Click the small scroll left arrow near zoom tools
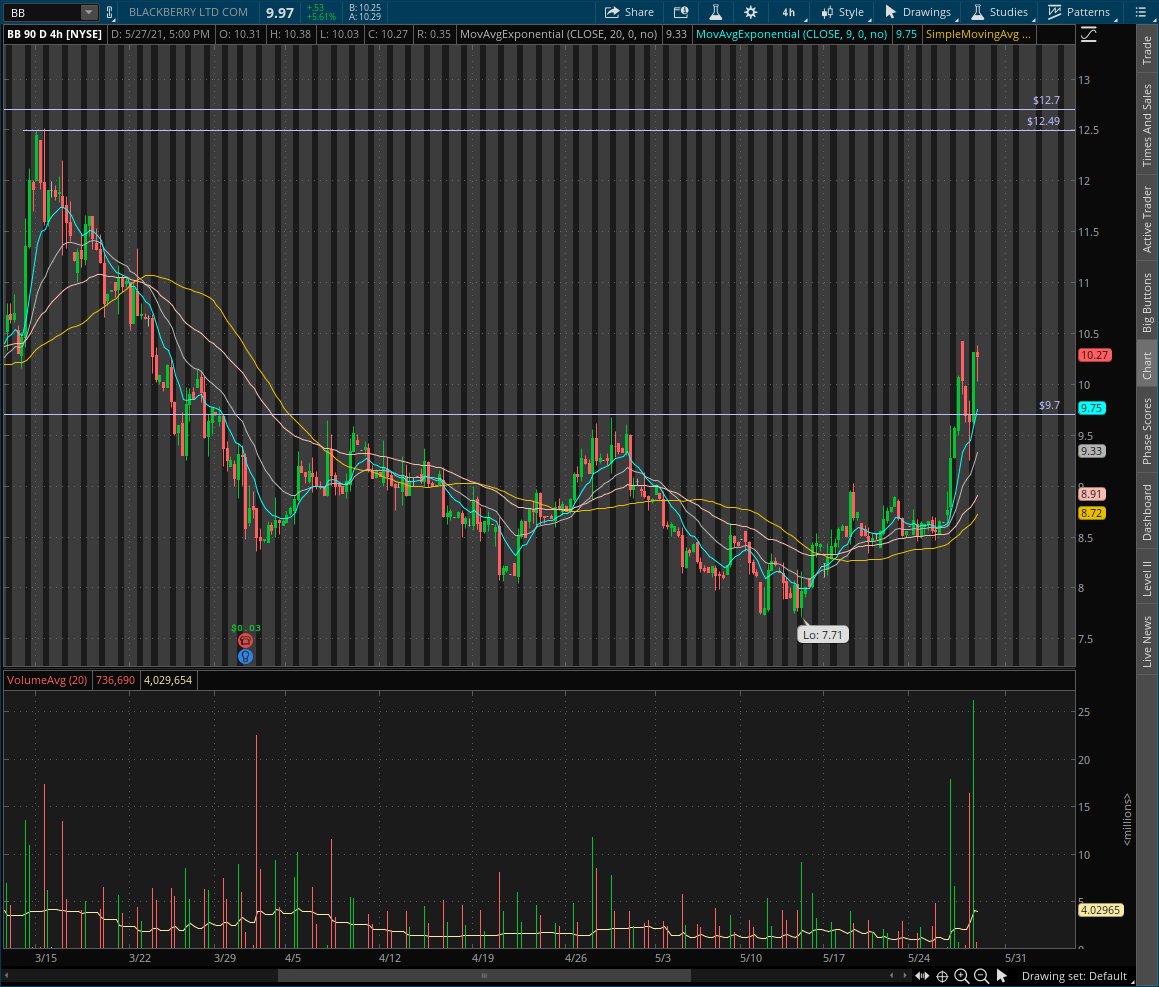Image resolution: width=1159 pixels, height=987 pixels. [891, 976]
